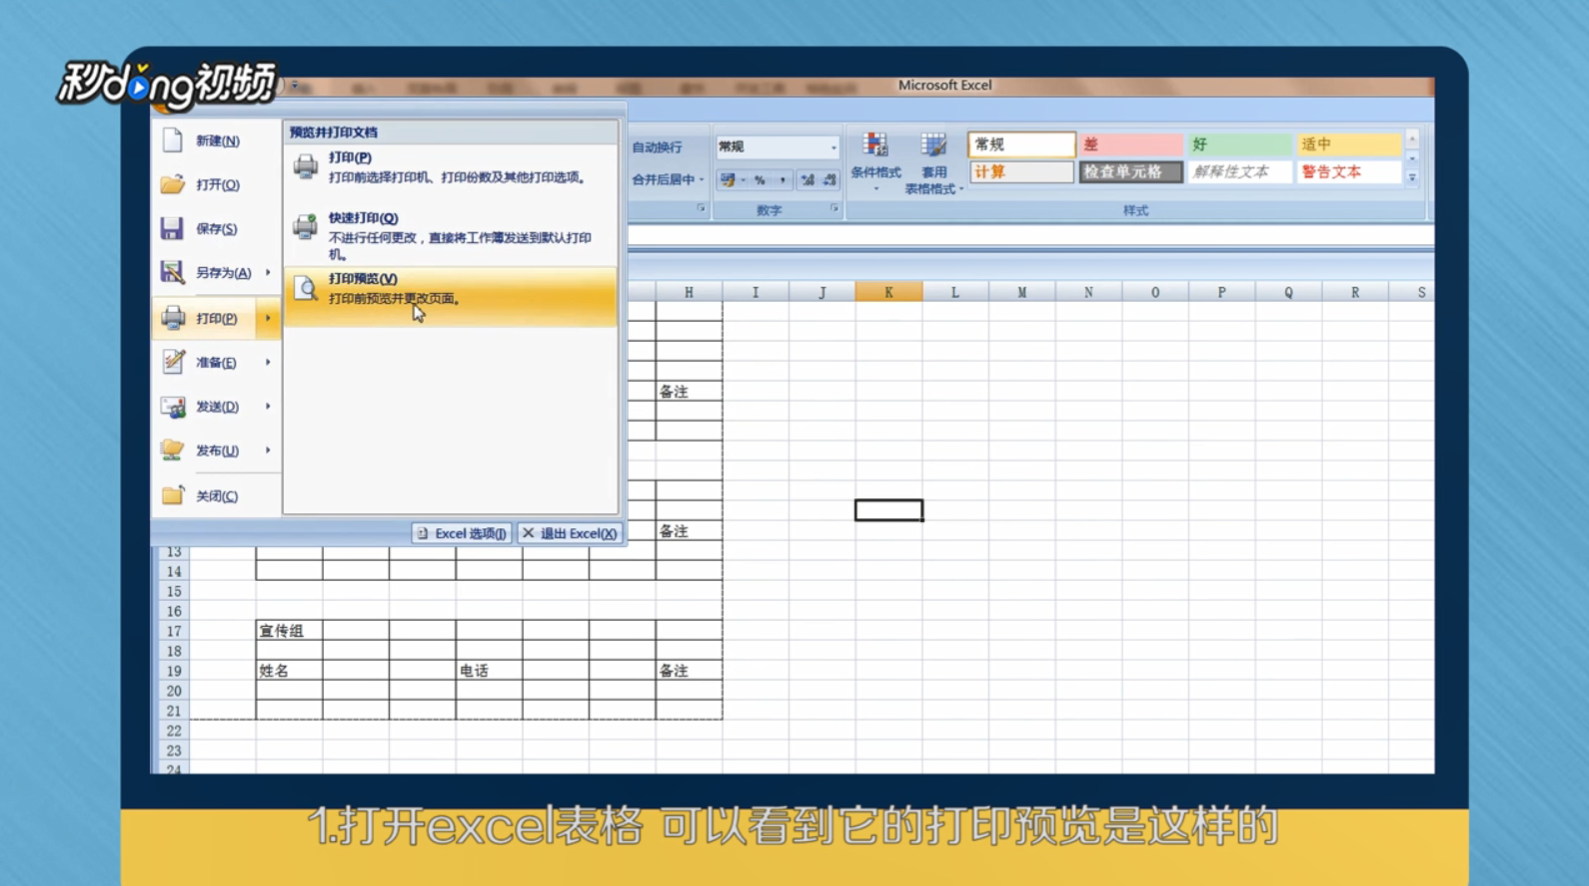Screen dimensions: 1589x886
Task: Select column P header
Action: [x=1221, y=292]
